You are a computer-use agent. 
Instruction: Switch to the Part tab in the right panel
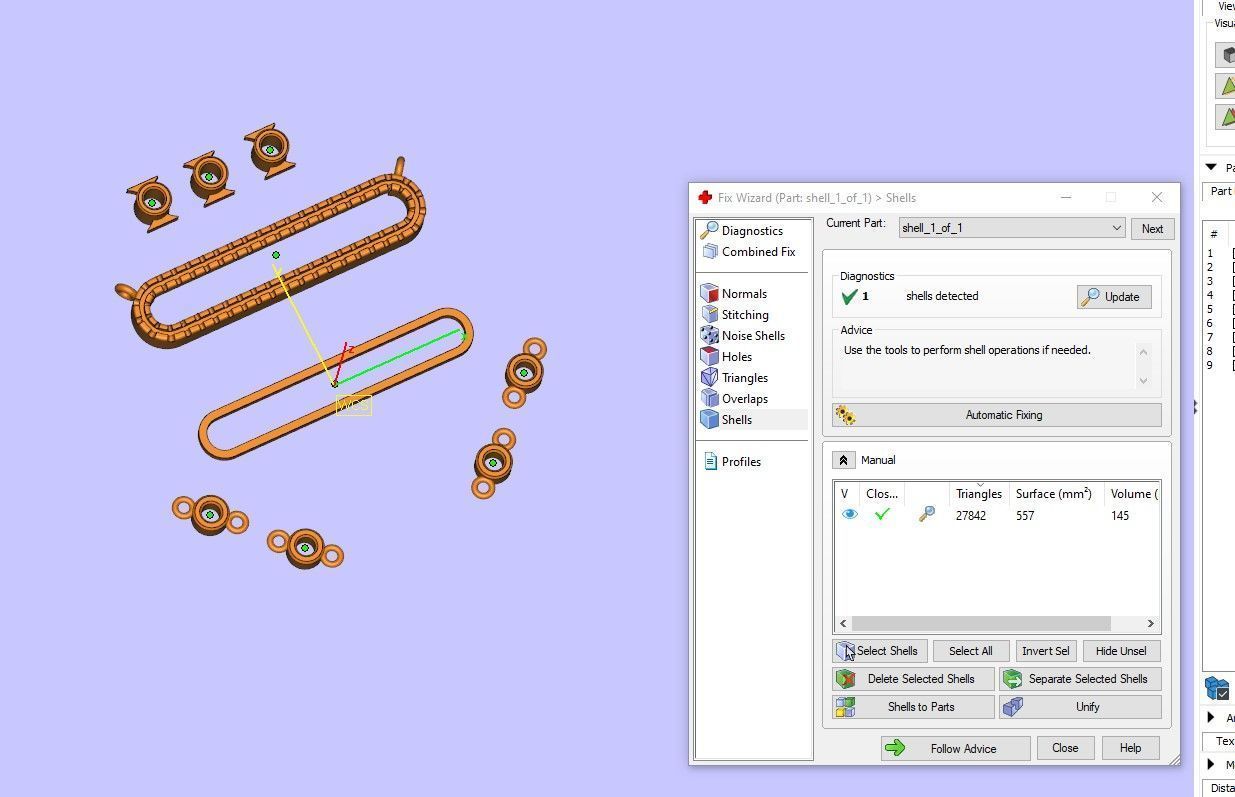click(x=1221, y=191)
